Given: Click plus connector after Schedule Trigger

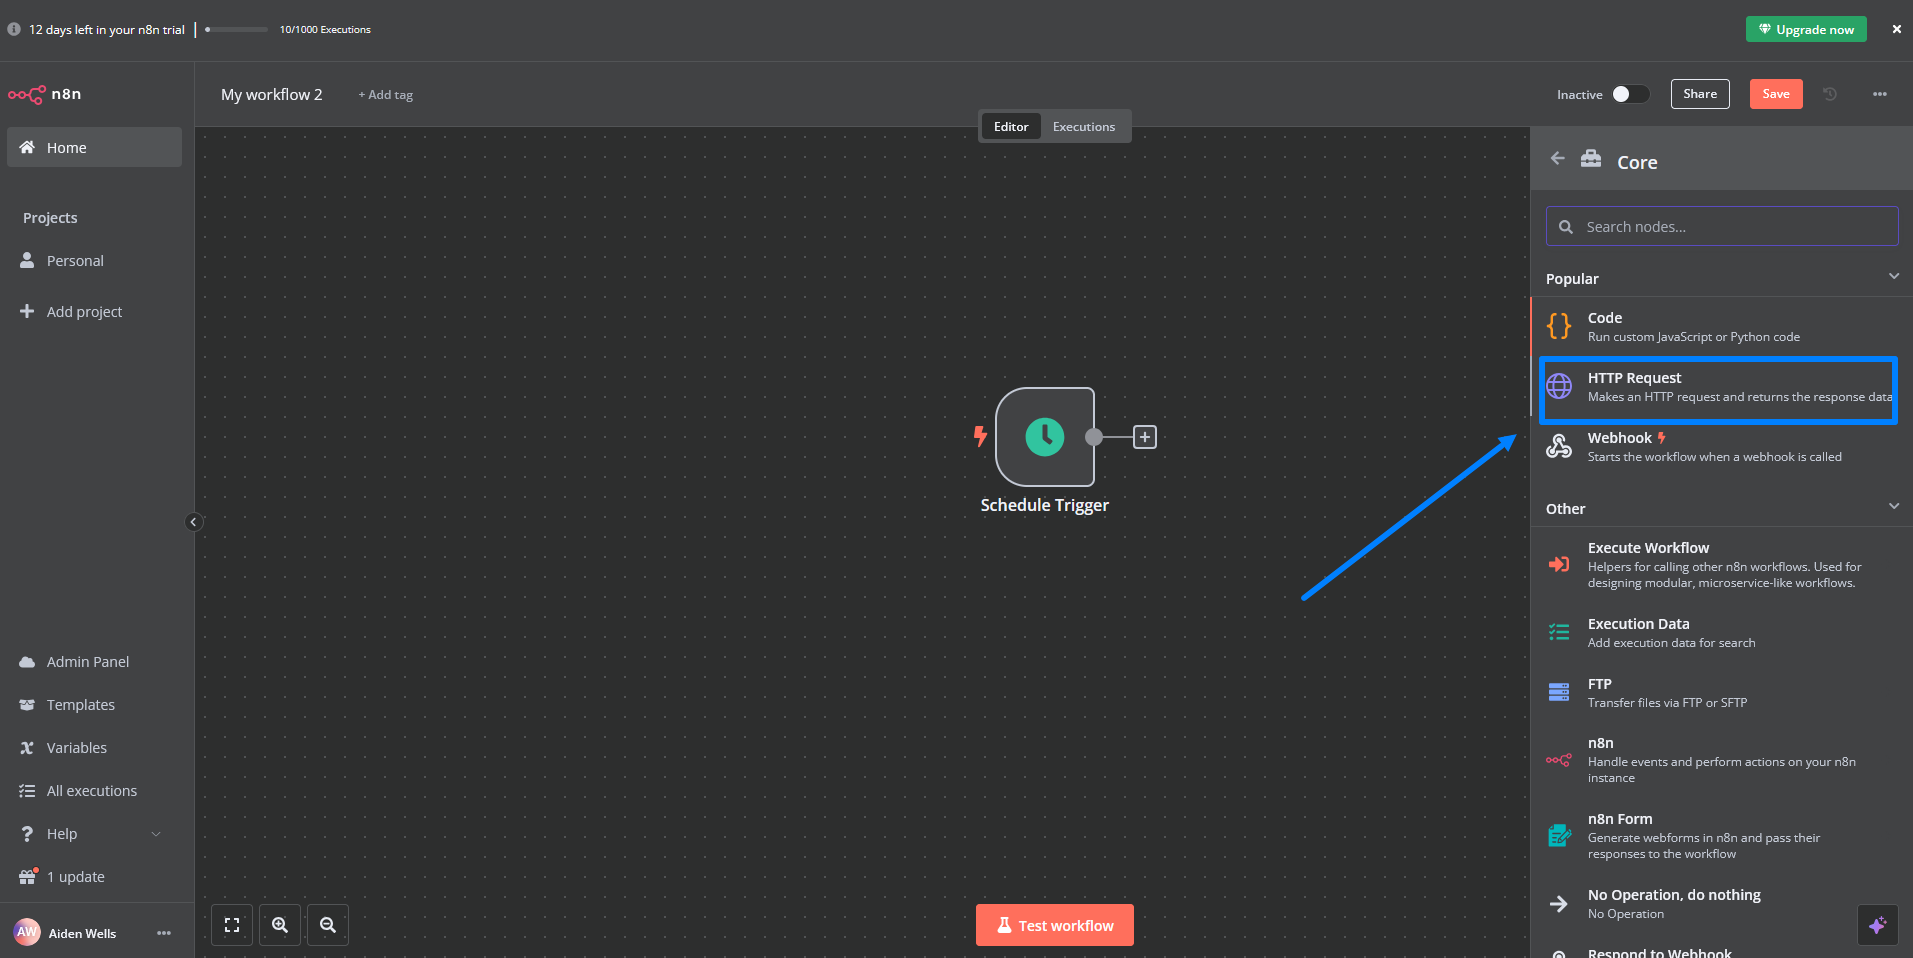Looking at the screenshot, I should [x=1145, y=437].
